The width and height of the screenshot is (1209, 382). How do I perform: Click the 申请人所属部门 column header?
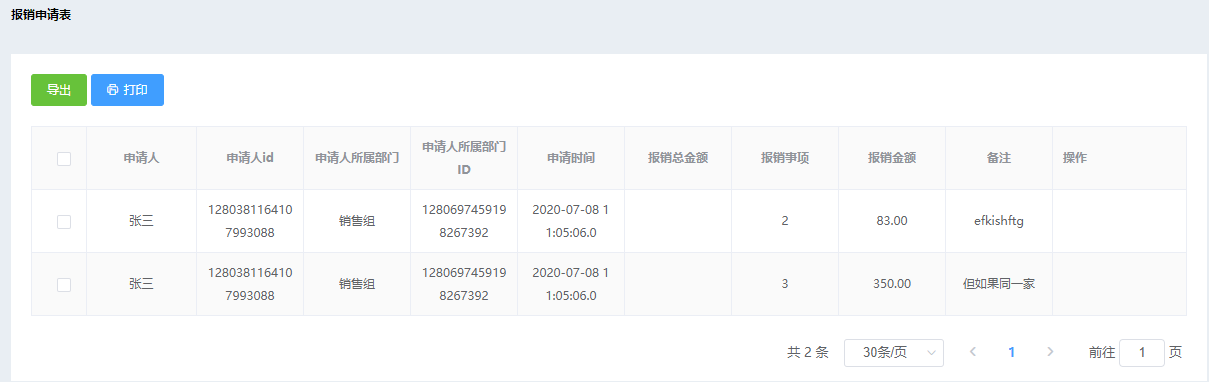357,158
